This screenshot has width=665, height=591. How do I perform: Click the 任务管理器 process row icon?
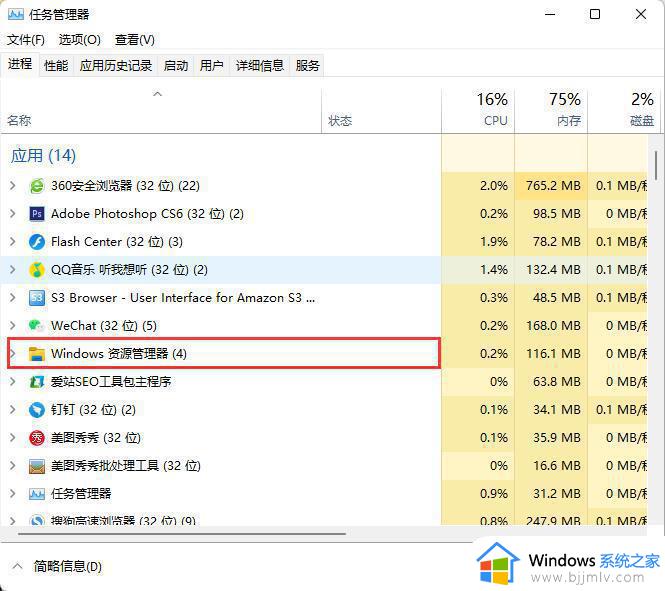pyautogui.click(x=37, y=493)
